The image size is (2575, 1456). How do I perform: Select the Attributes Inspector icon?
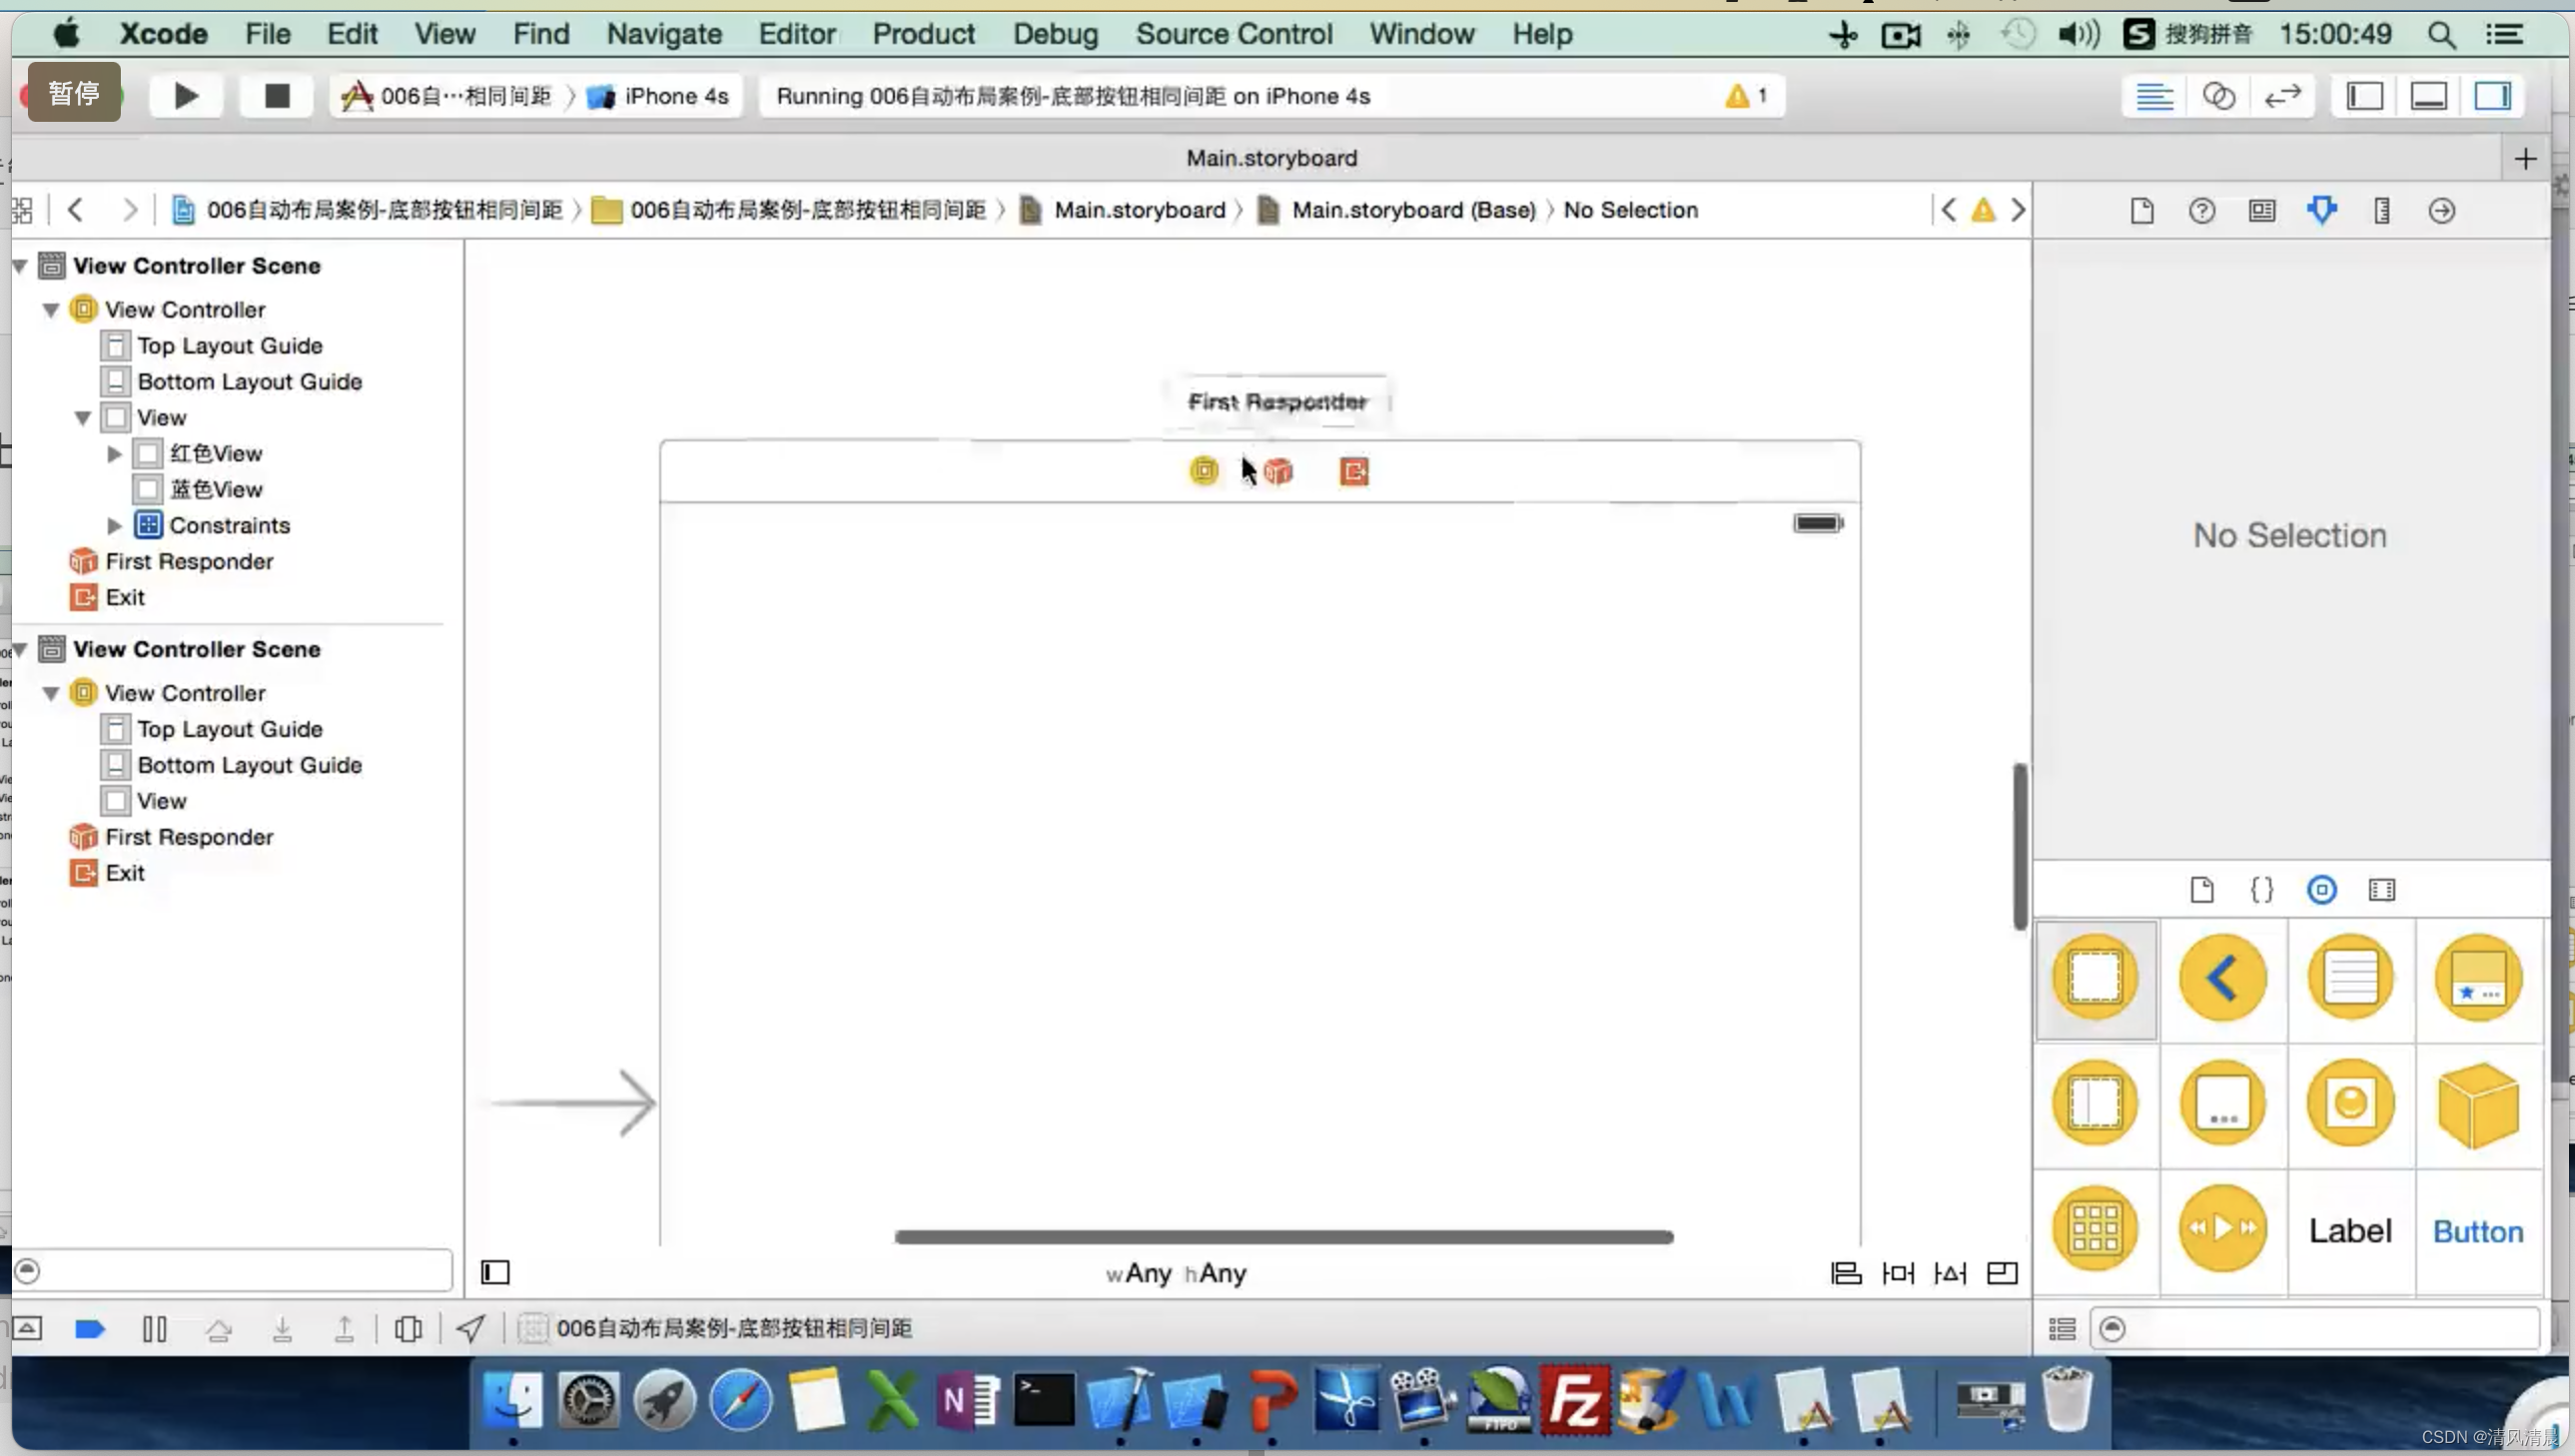pos(2322,209)
